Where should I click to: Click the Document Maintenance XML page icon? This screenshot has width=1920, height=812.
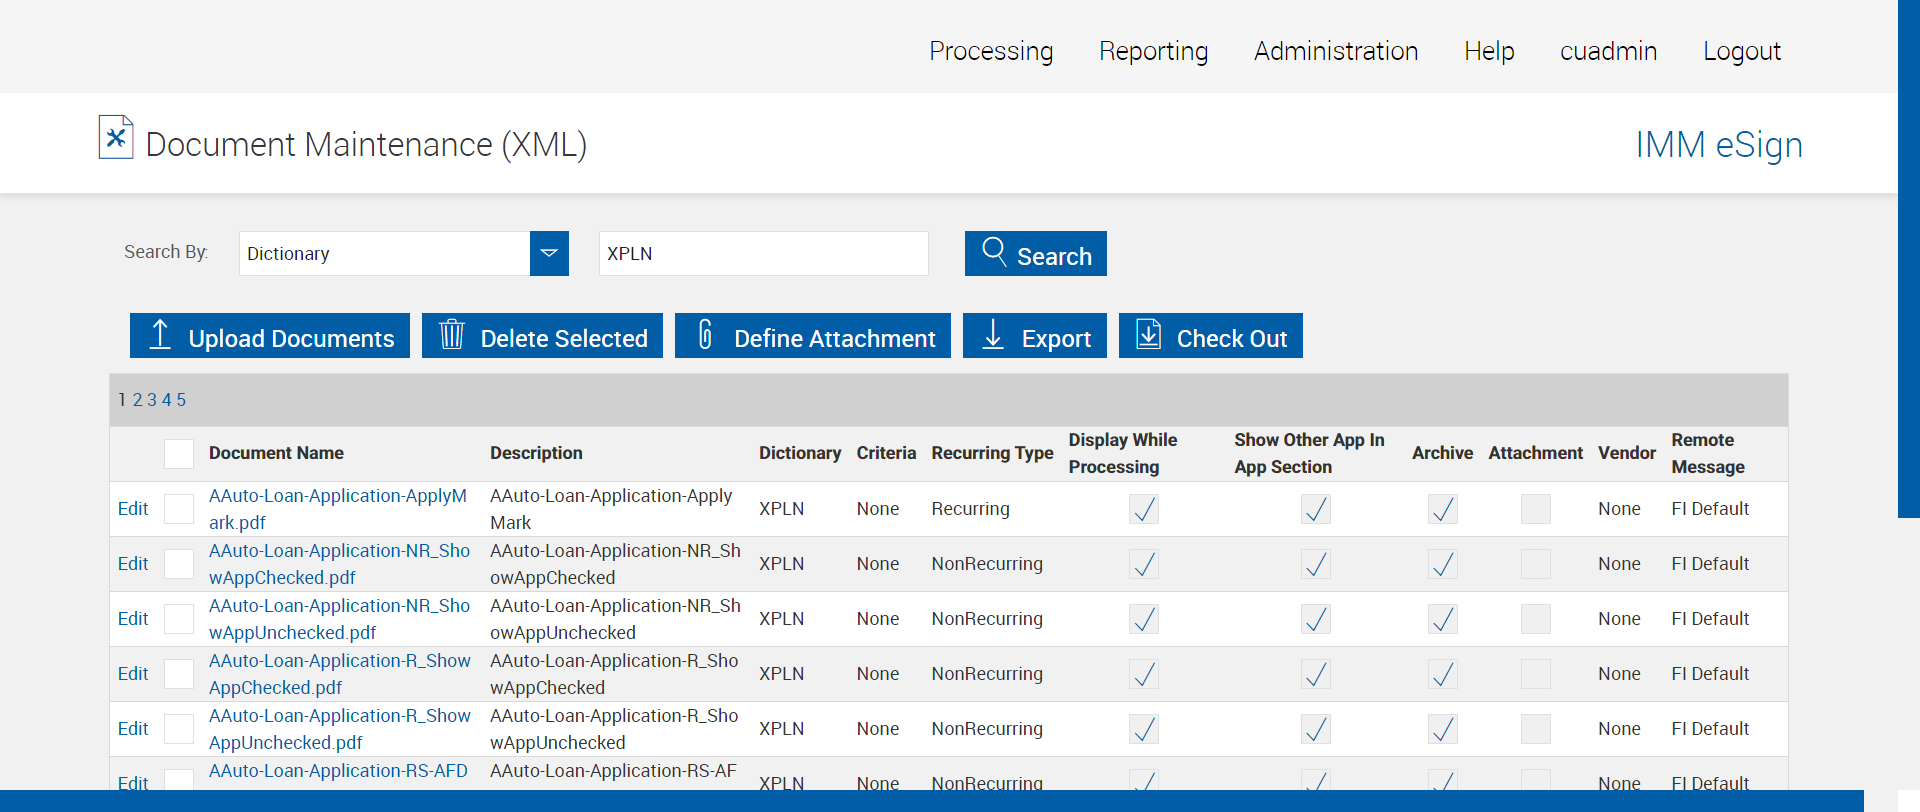(116, 137)
